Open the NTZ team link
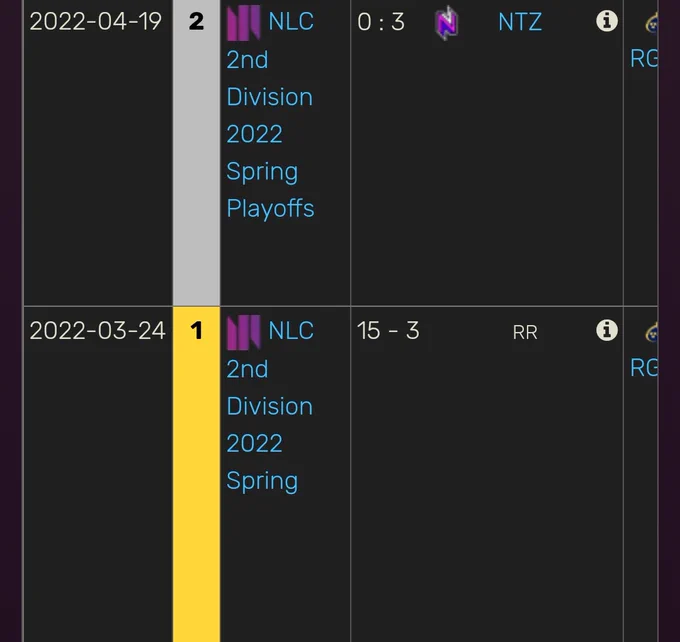Image resolution: width=680 pixels, height=642 pixels. (x=520, y=22)
